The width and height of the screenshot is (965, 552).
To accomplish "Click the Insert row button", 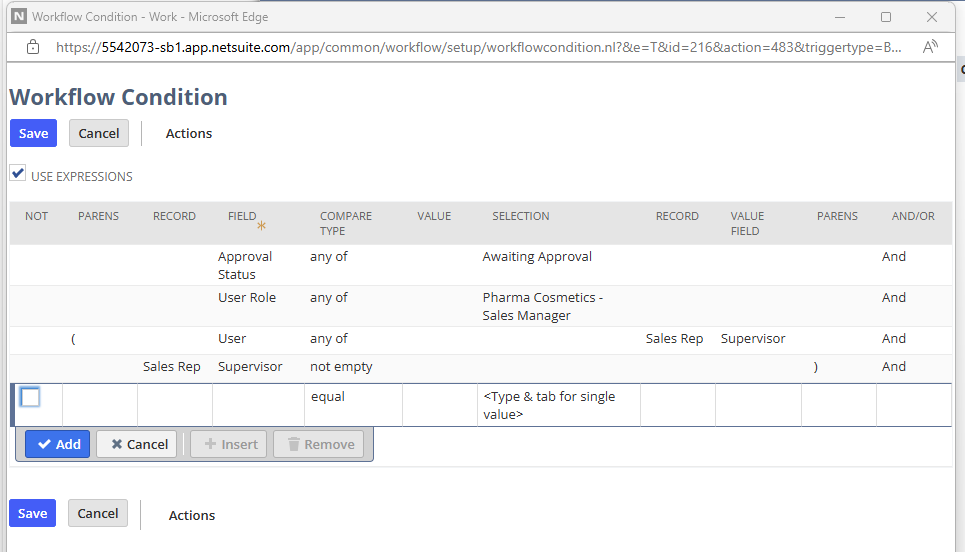I will [x=229, y=444].
